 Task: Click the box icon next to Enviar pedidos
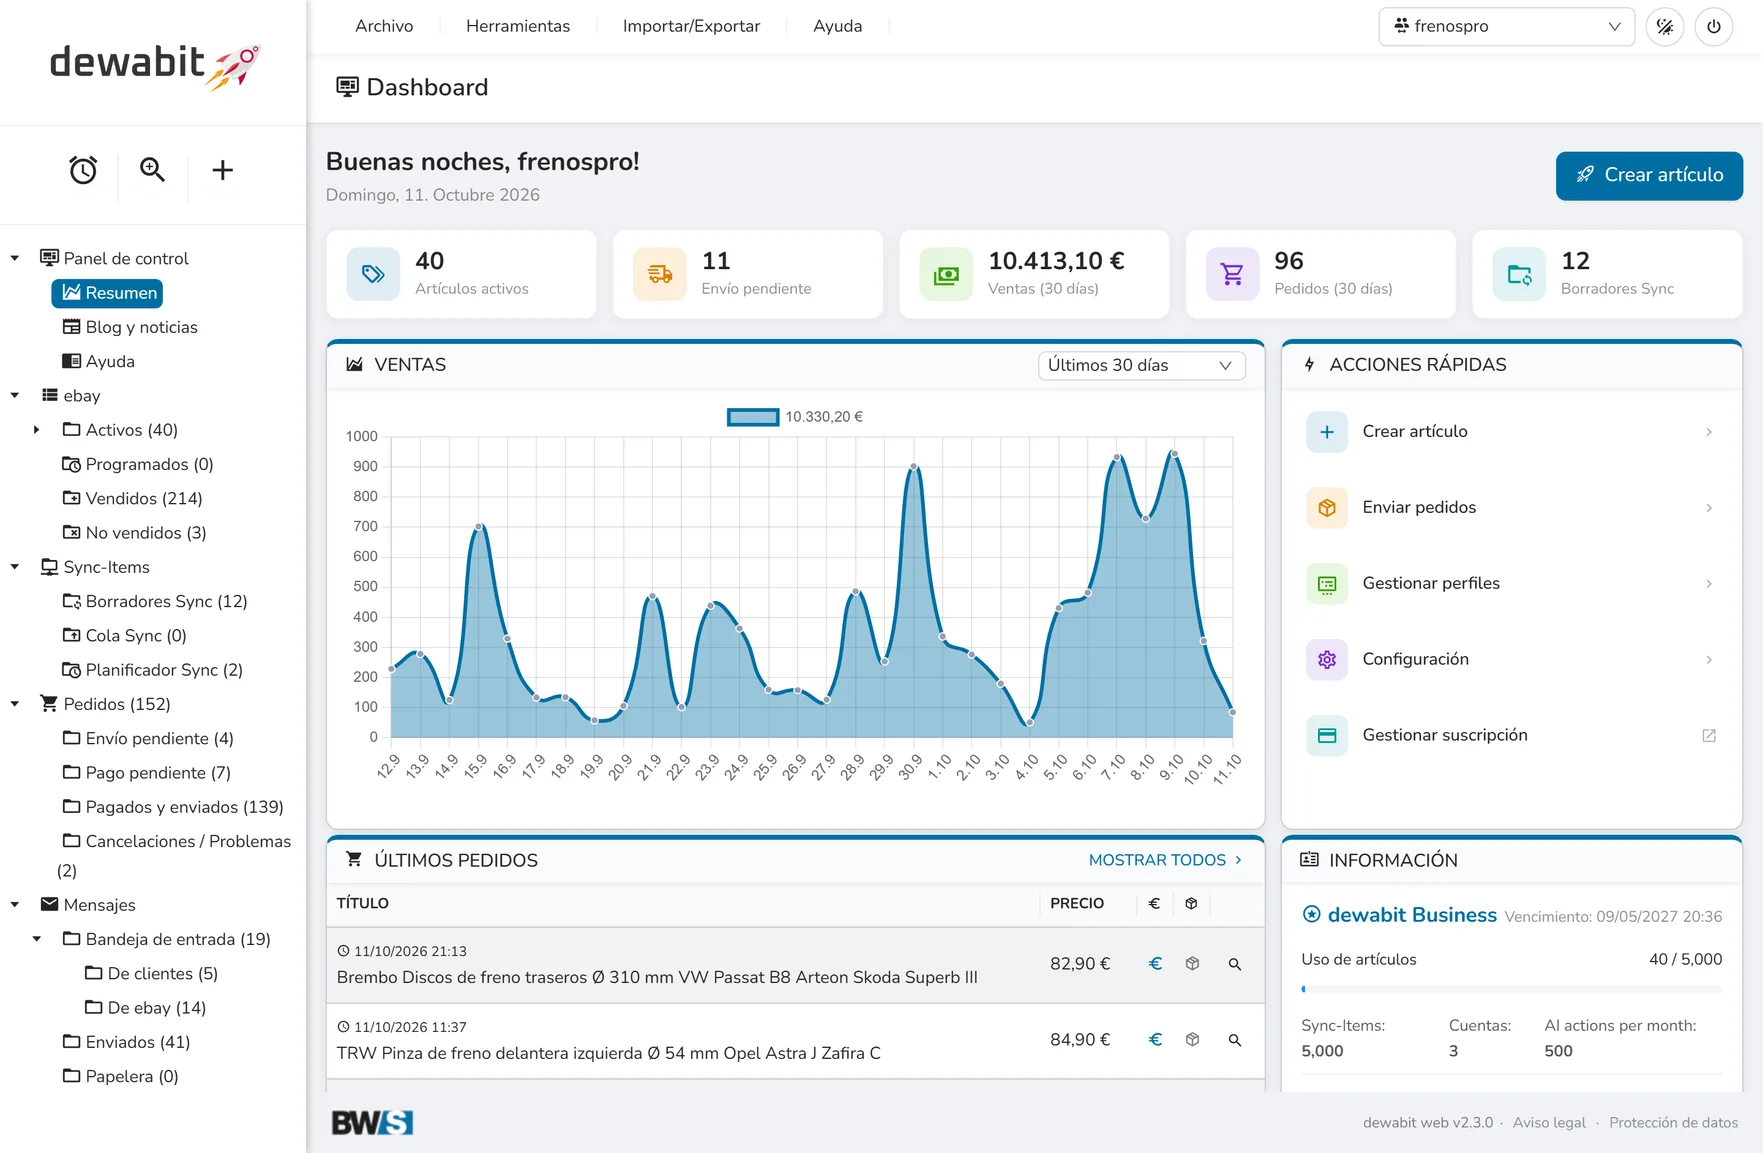tap(1327, 508)
